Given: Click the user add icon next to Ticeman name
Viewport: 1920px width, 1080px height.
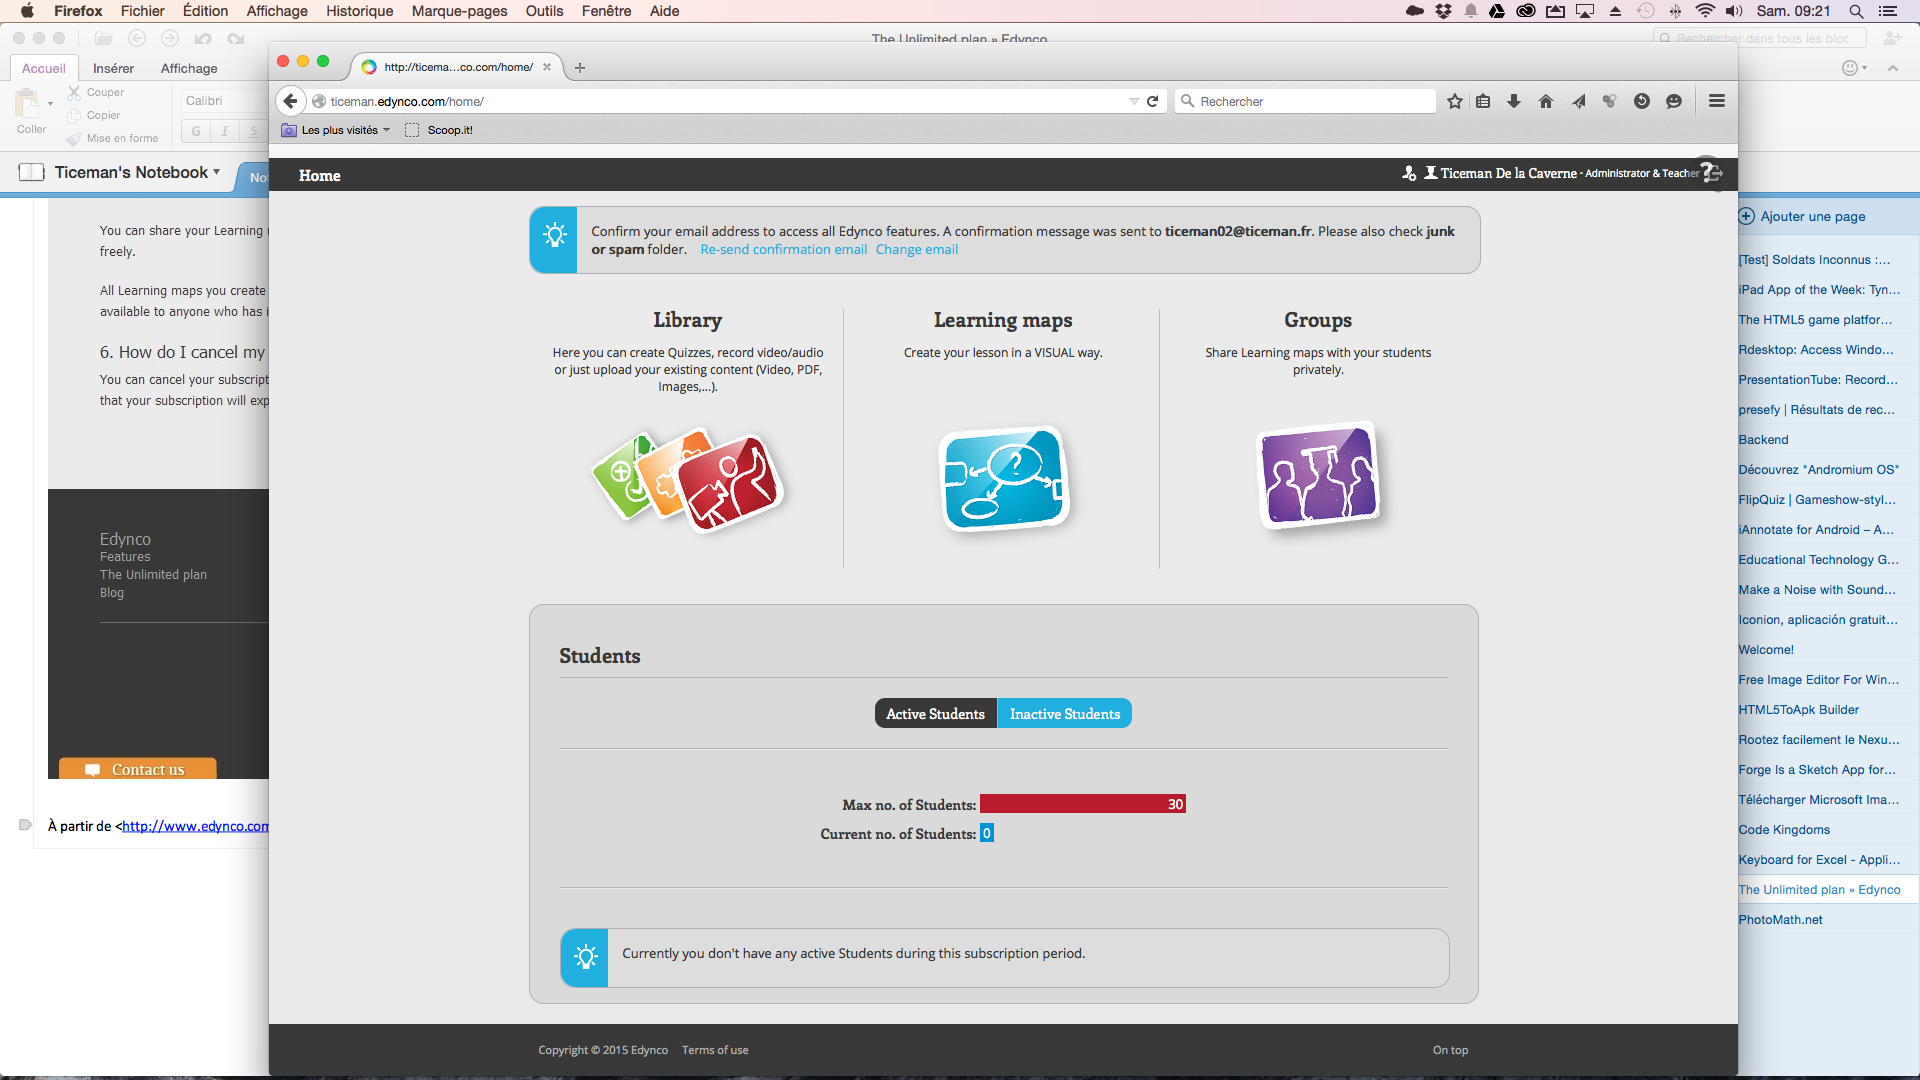Looking at the screenshot, I should tap(1409, 173).
